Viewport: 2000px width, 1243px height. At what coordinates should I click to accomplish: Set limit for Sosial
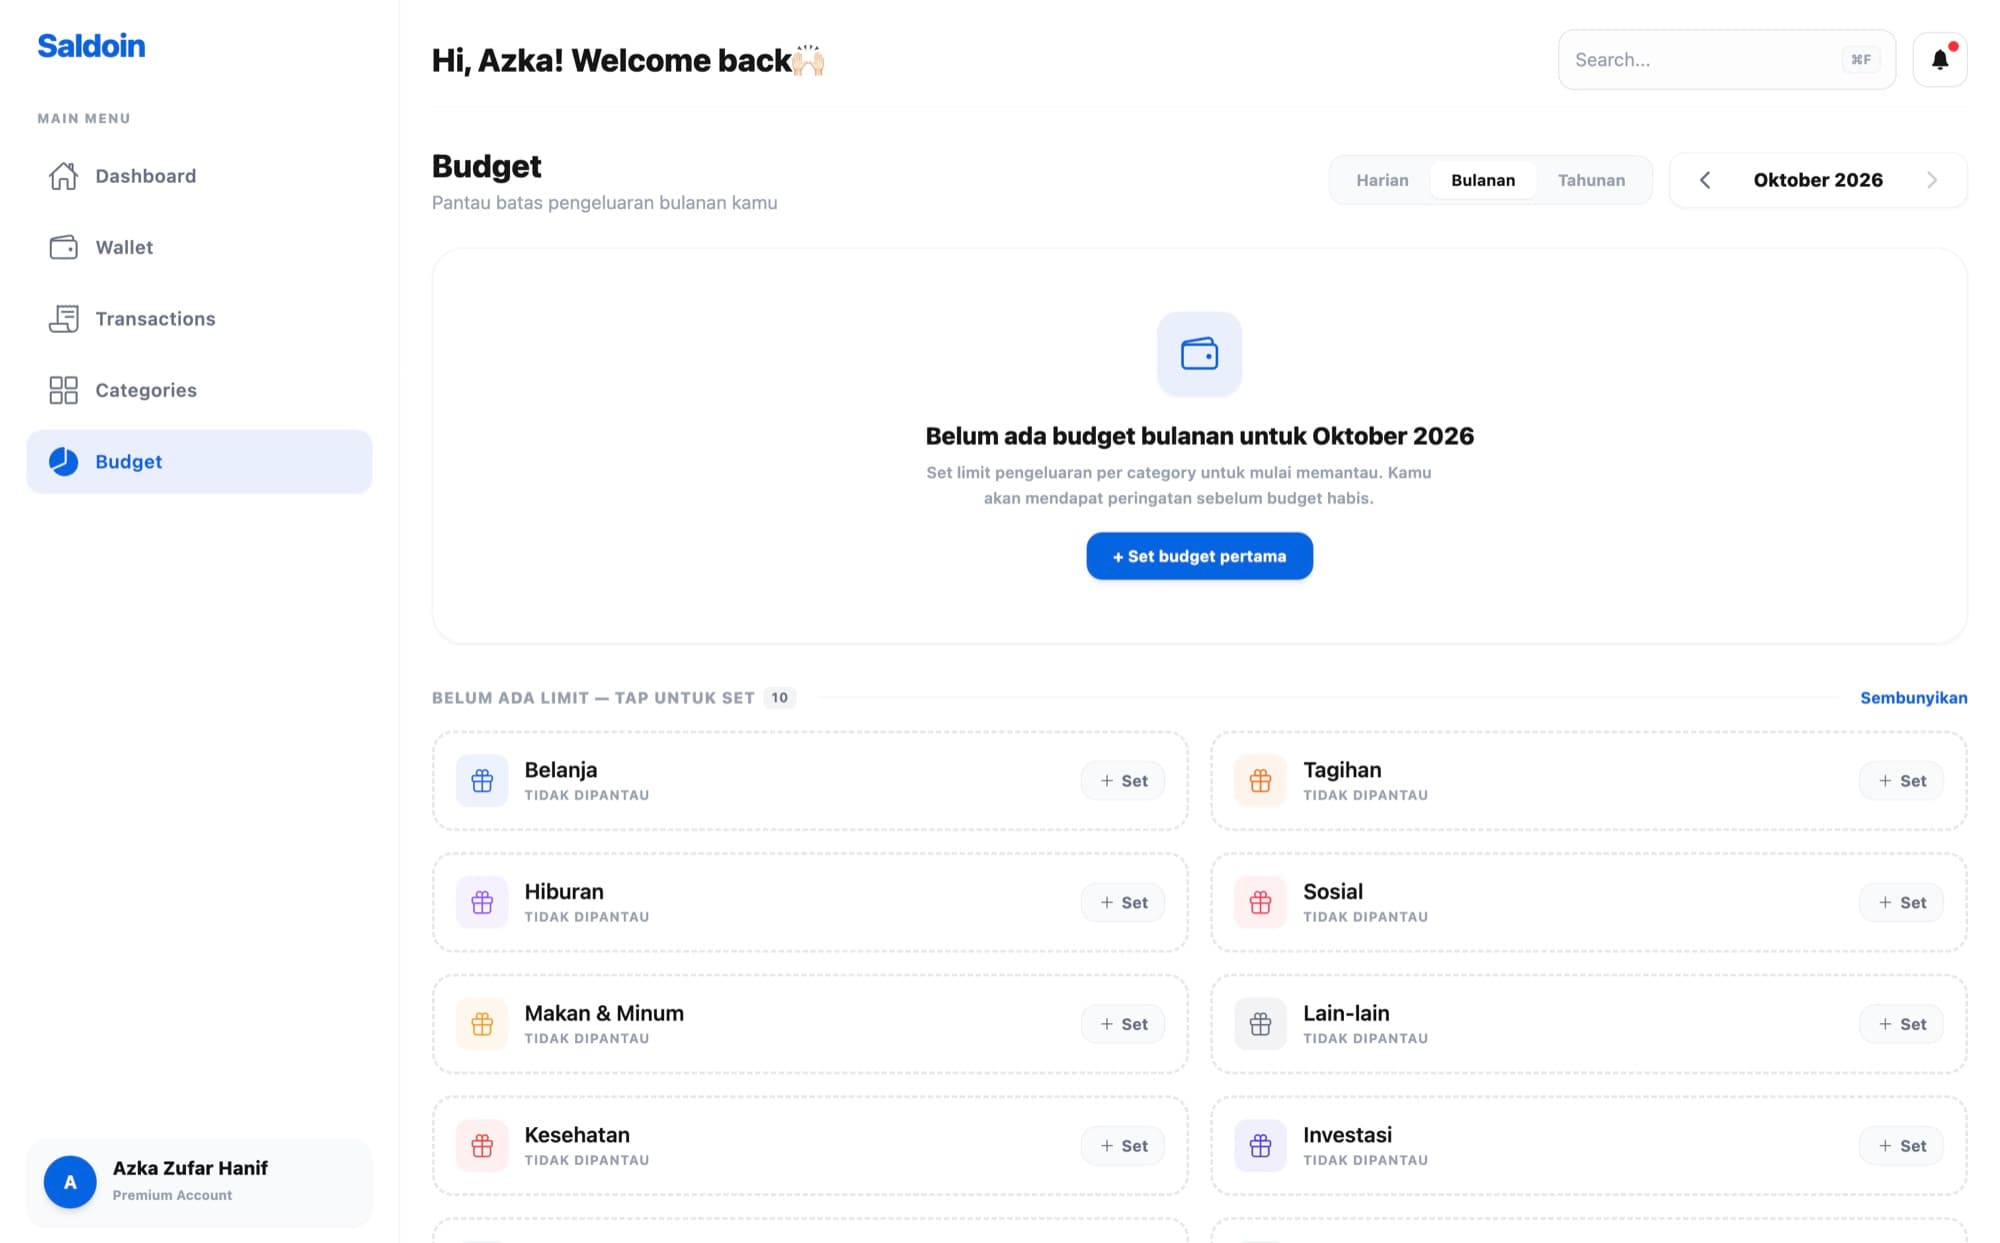tap(1901, 902)
